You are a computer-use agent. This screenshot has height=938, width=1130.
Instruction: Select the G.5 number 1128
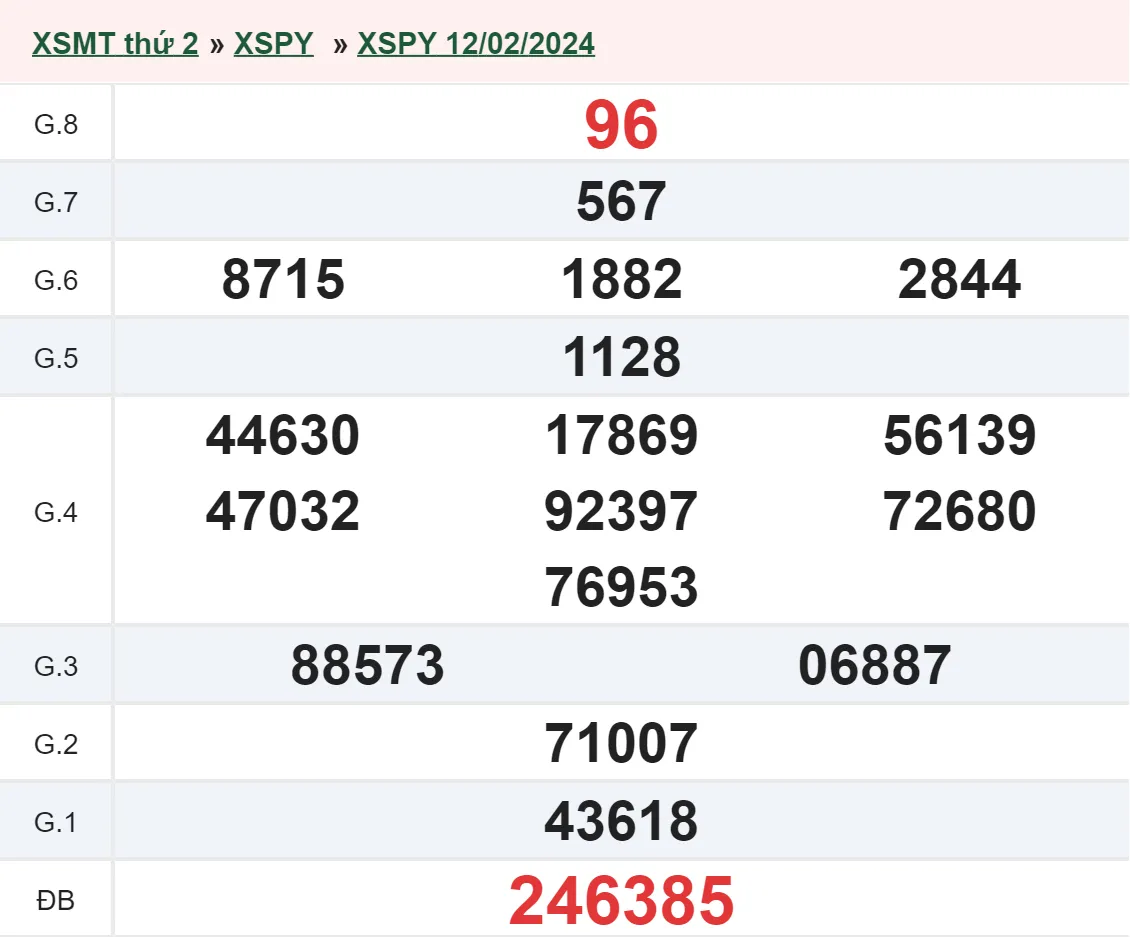pyautogui.click(x=621, y=357)
